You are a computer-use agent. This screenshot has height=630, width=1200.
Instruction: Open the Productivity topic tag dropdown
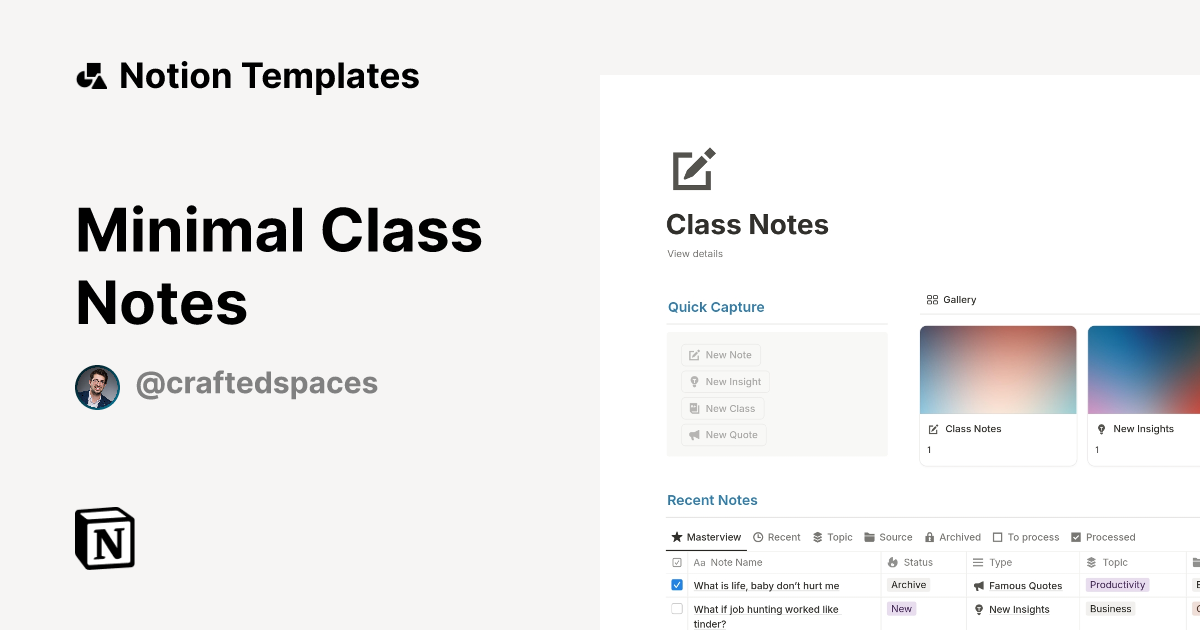tap(1118, 585)
